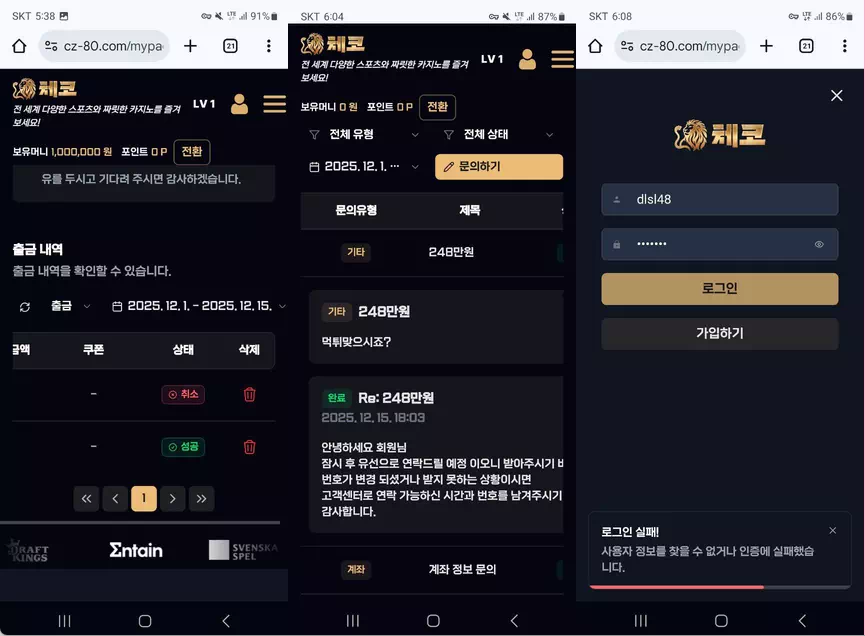Expand the 전체 유형 filter dropdown
This screenshot has width=865, height=636.
tap(365, 135)
